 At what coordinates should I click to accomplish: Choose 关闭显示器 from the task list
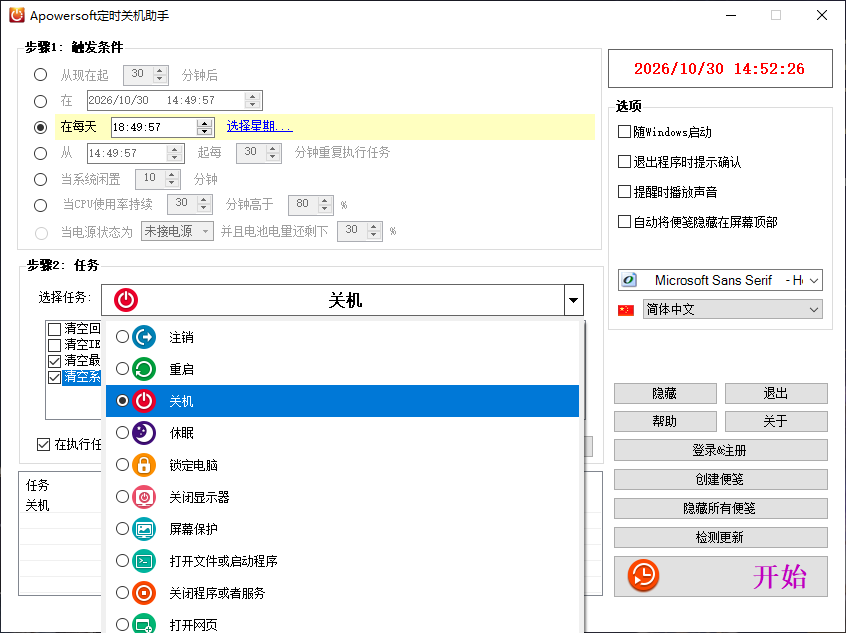click(x=342, y=497)
